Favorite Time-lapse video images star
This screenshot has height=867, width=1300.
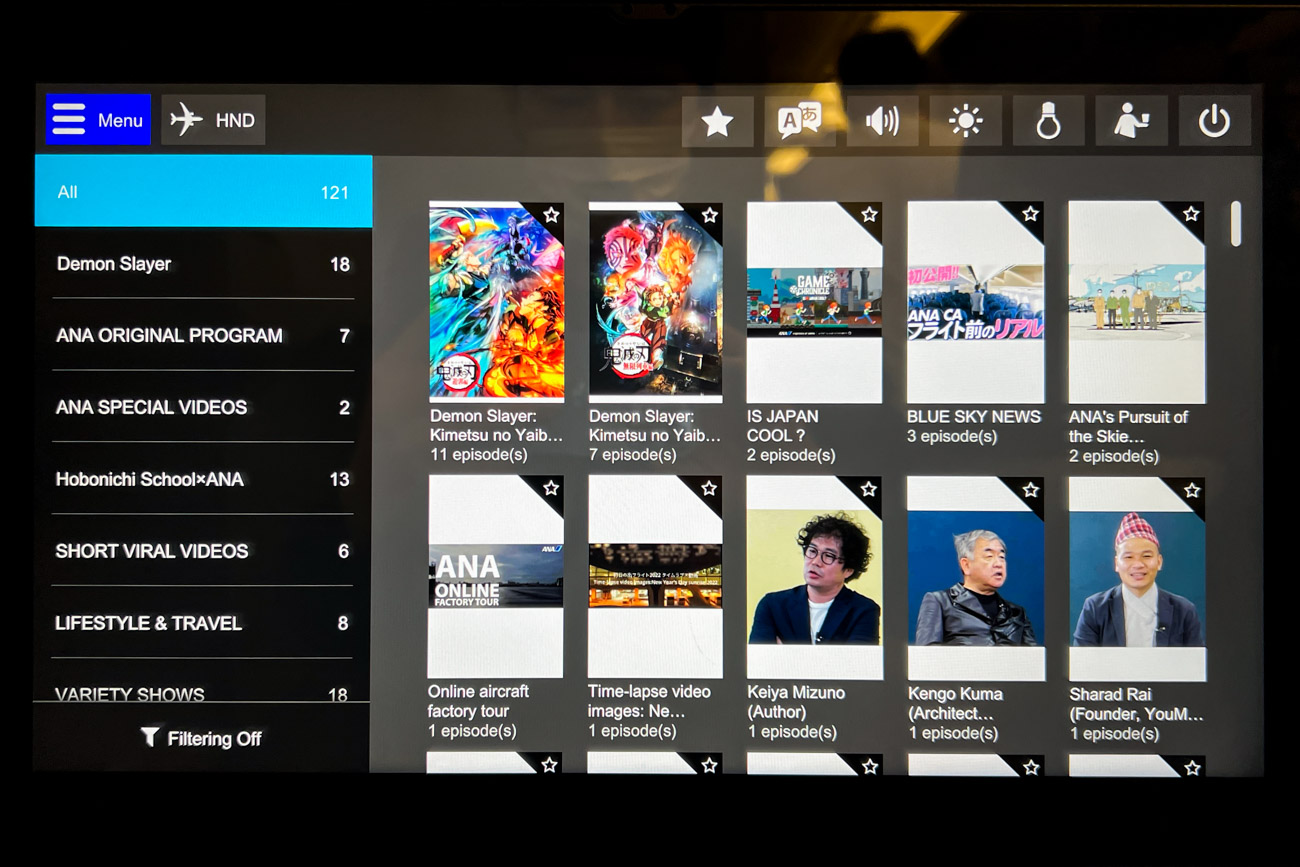[x=709, y=488]
